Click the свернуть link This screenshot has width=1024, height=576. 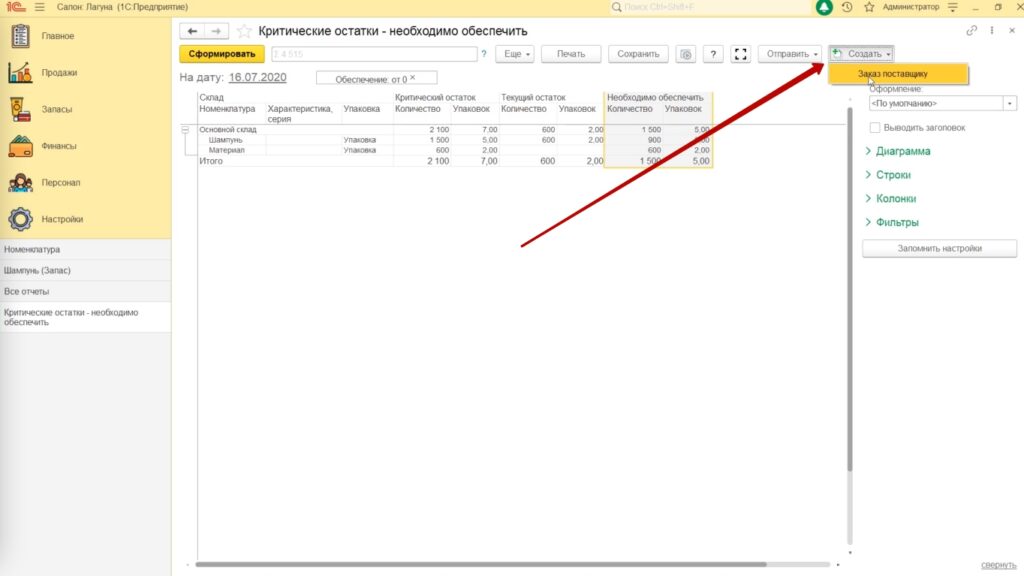tap(999, 565)
